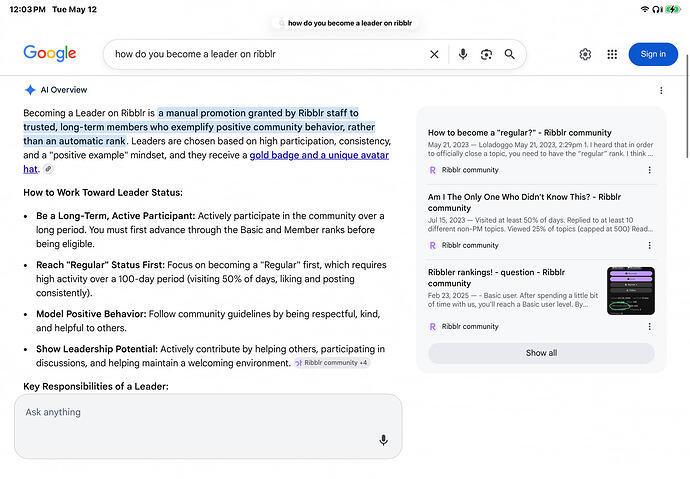
Task: Click the Wi-Fi status icon
Action: coord(645,9)
